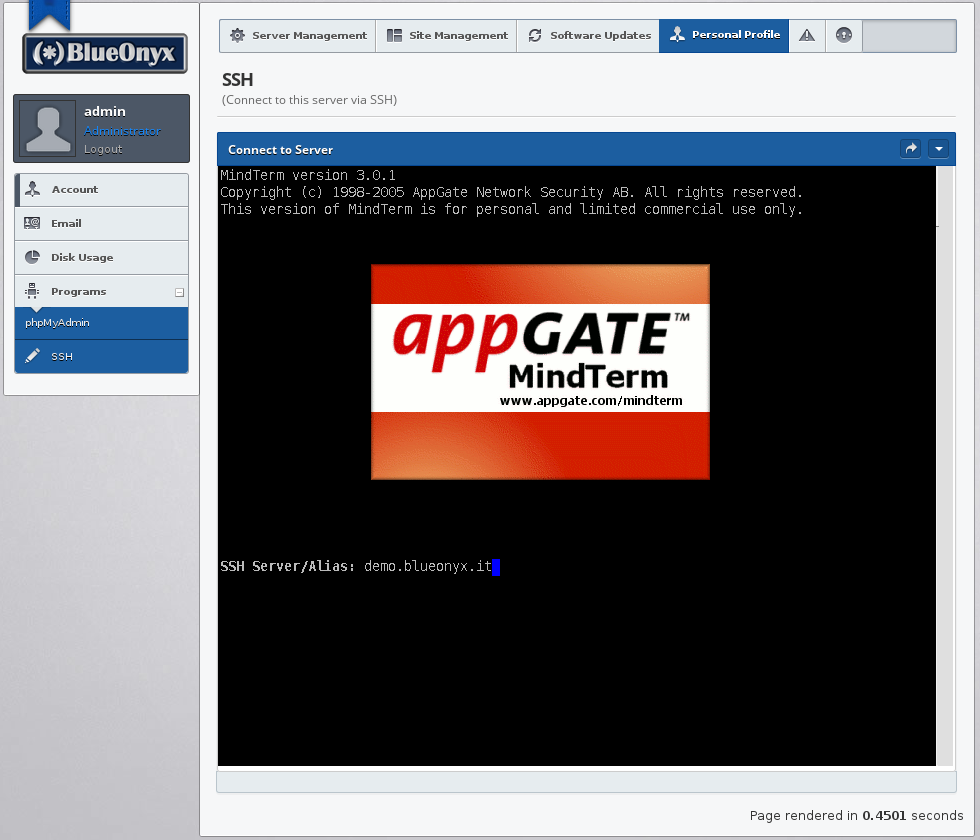Open phpMyAdmin from Programs submenu
This screenshot has width=980, height=840.
tap(101, 323)
